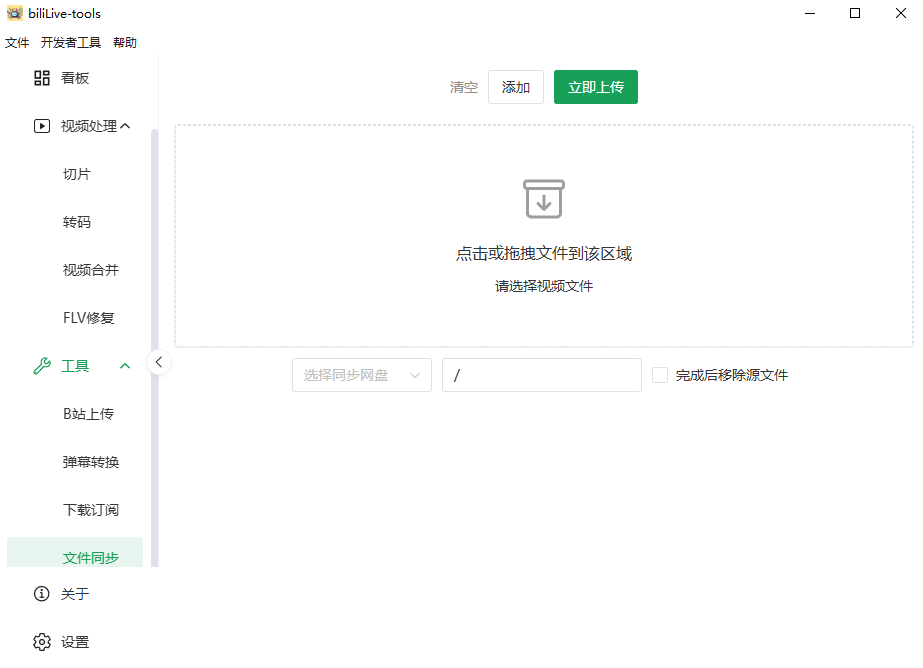The height and width of the screenshot is (668, 923).
Task: Select B站上传 in sidebar
Action: point(88,414)
